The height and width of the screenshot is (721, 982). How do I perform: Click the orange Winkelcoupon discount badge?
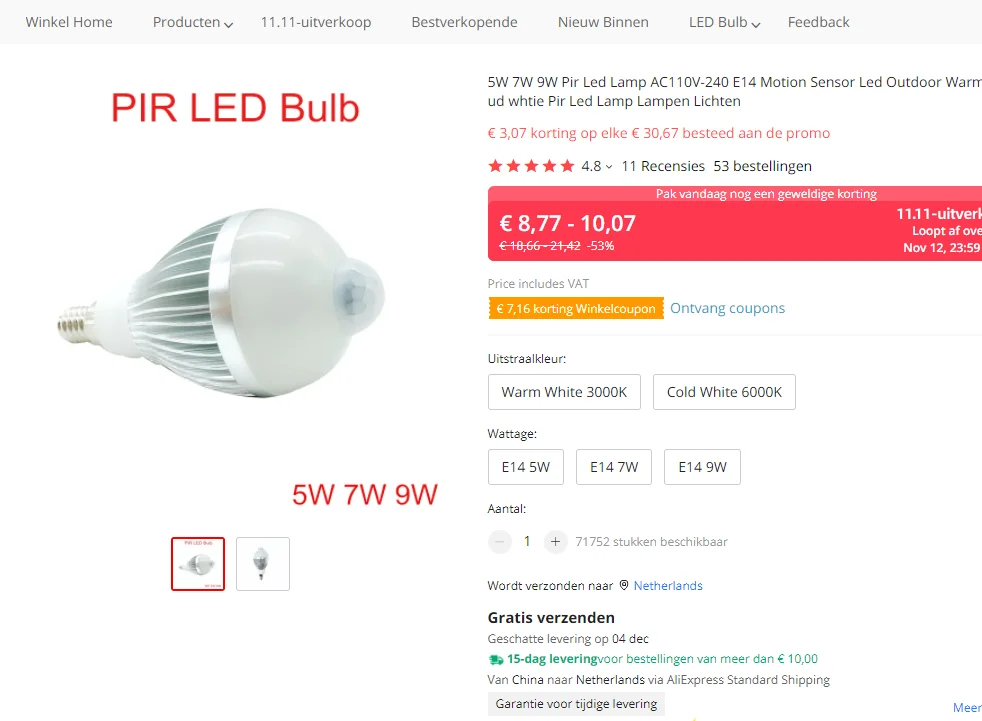point(576,308)
